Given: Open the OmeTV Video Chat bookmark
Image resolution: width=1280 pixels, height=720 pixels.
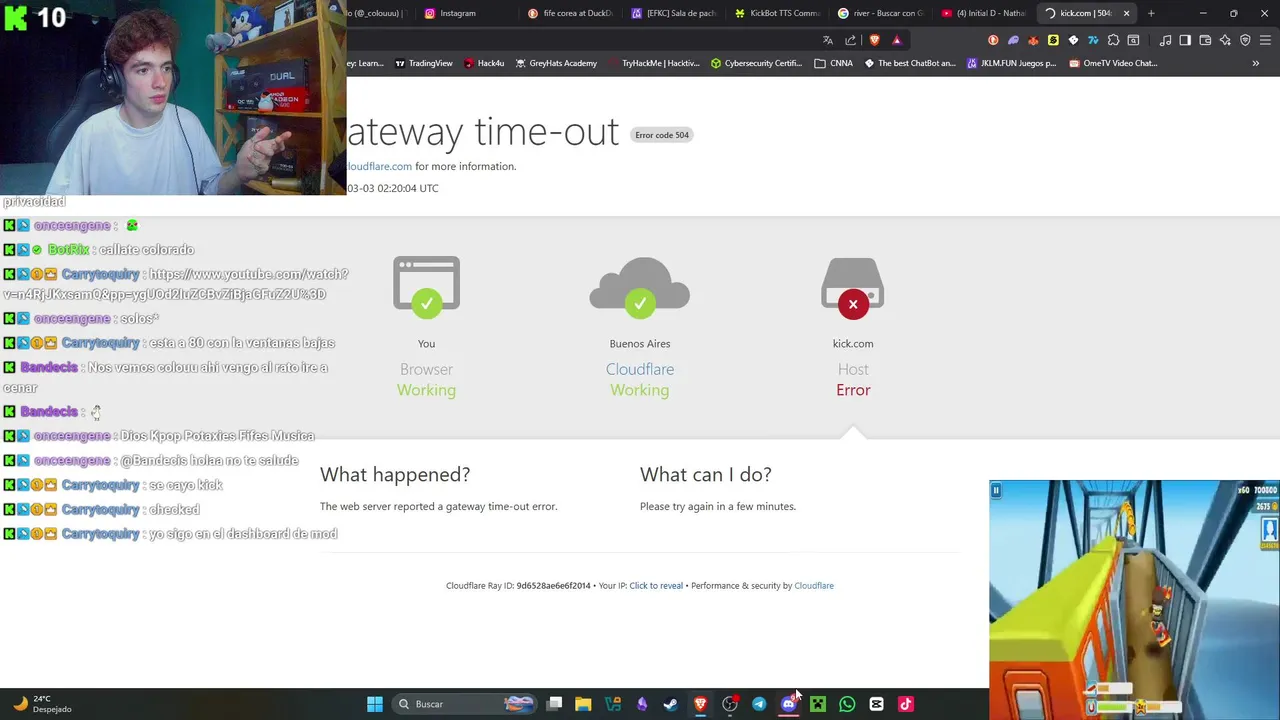Looking at the screenshot, I should (x=1113, y=63).
